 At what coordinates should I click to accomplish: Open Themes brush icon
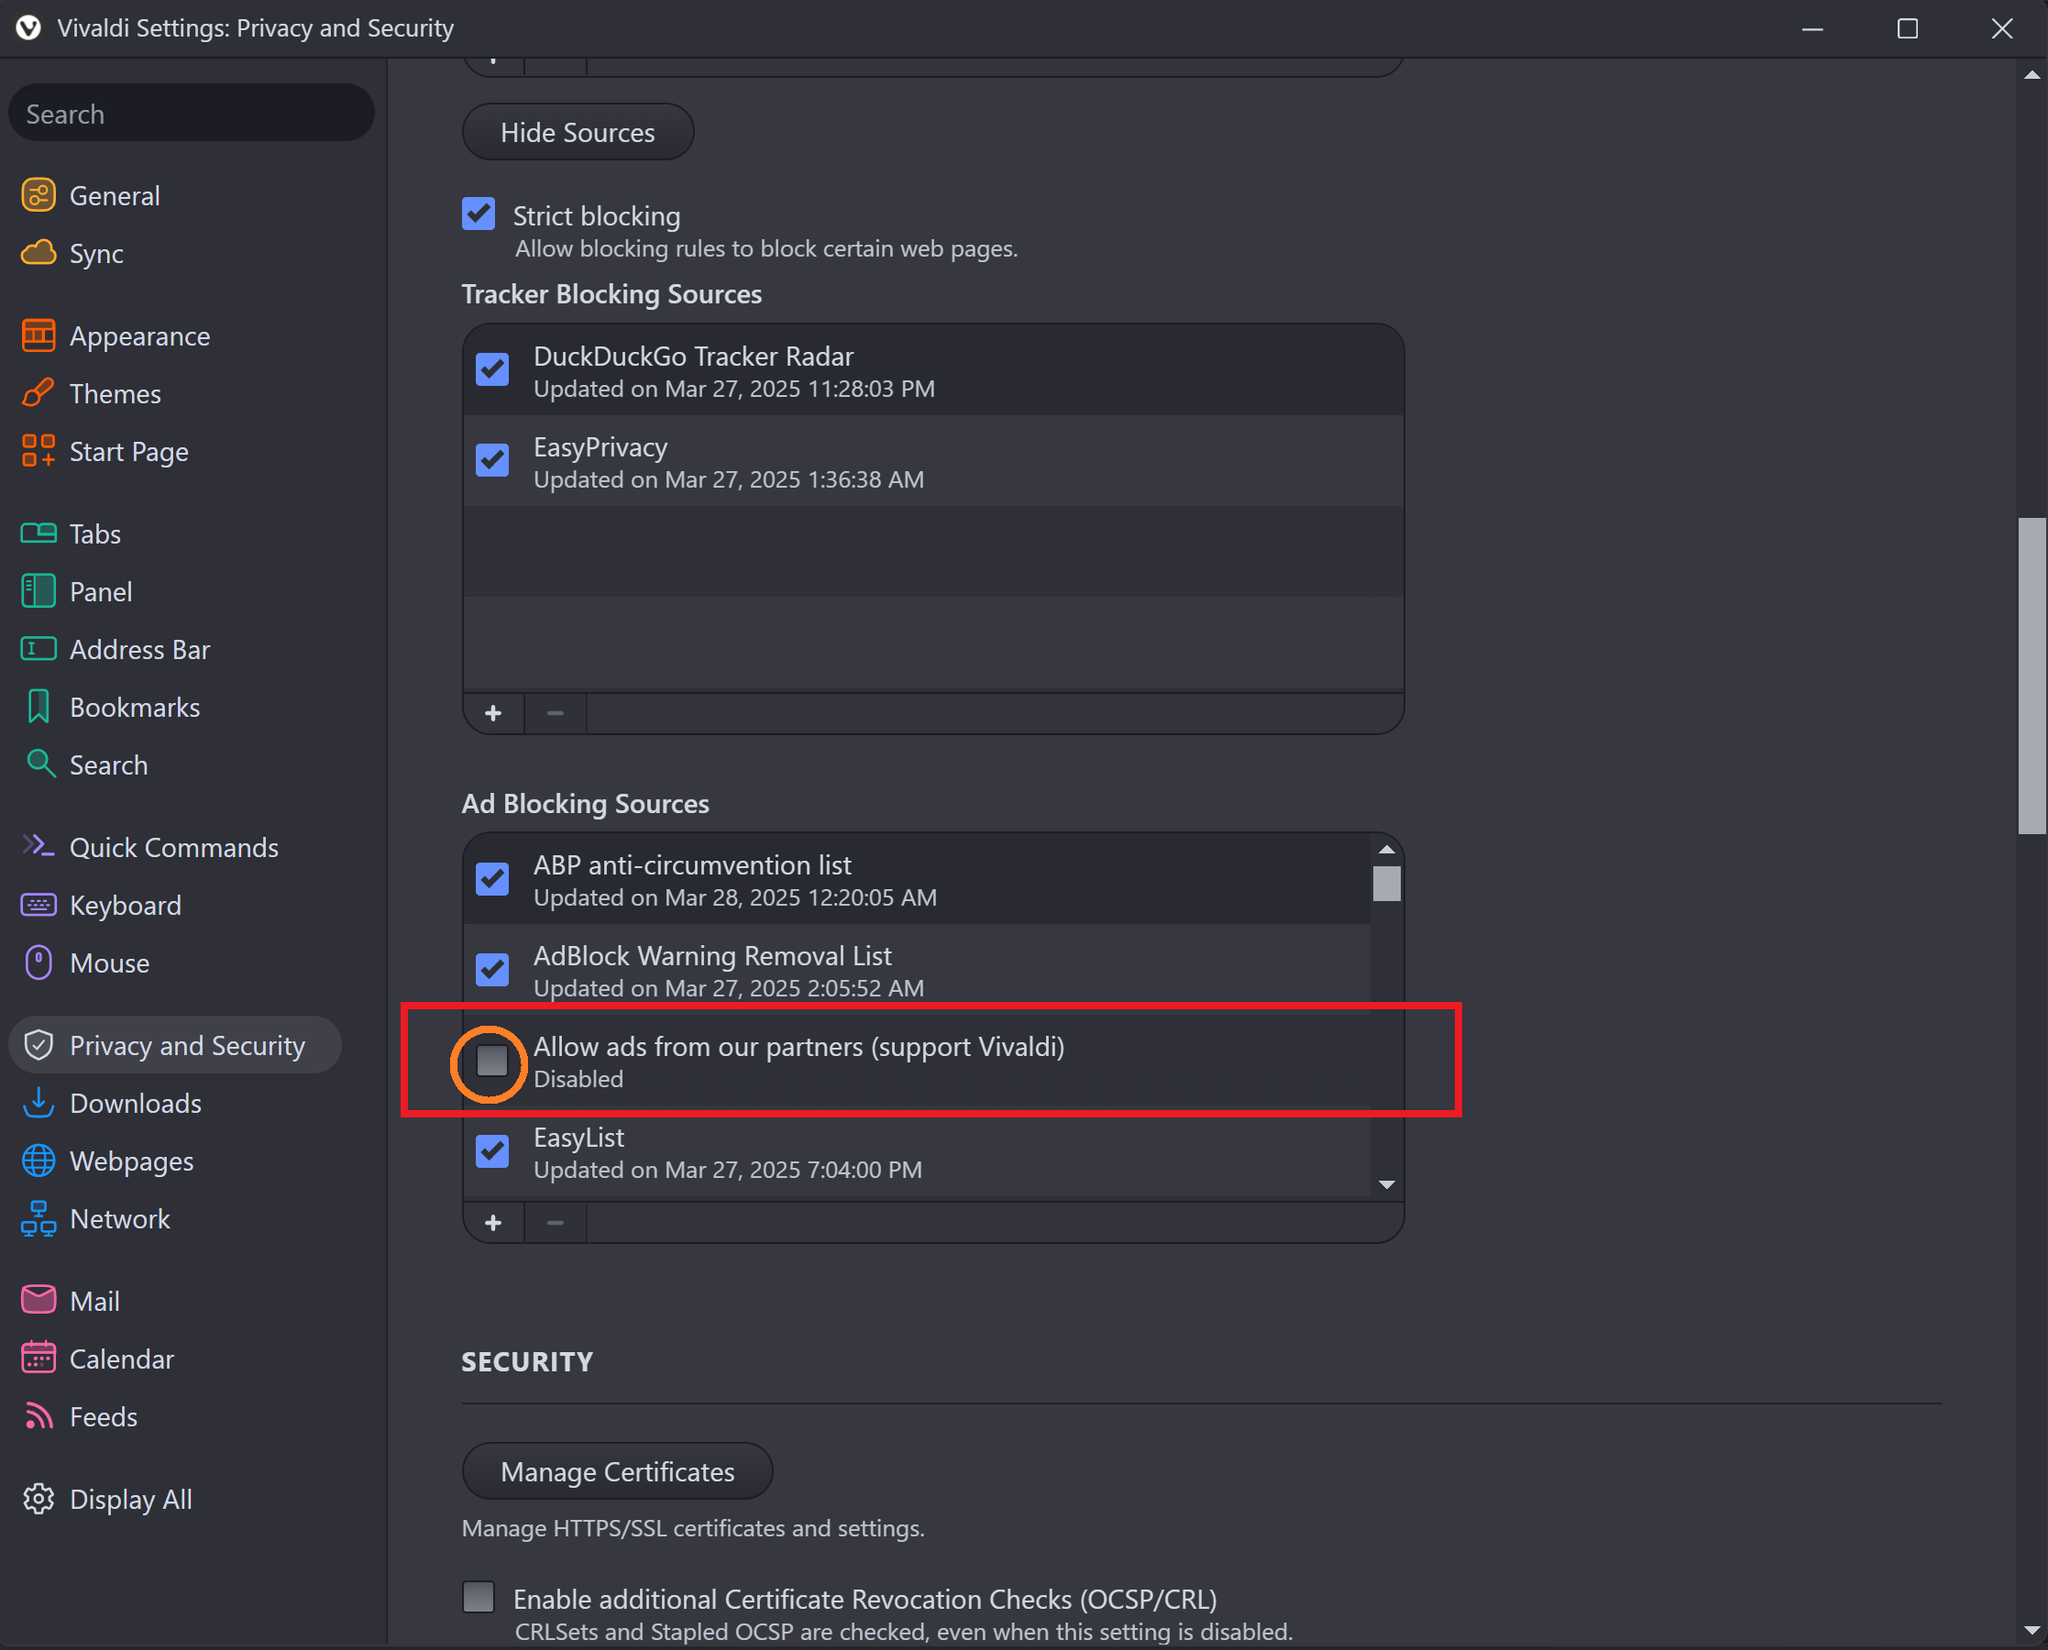coord(38,393)
